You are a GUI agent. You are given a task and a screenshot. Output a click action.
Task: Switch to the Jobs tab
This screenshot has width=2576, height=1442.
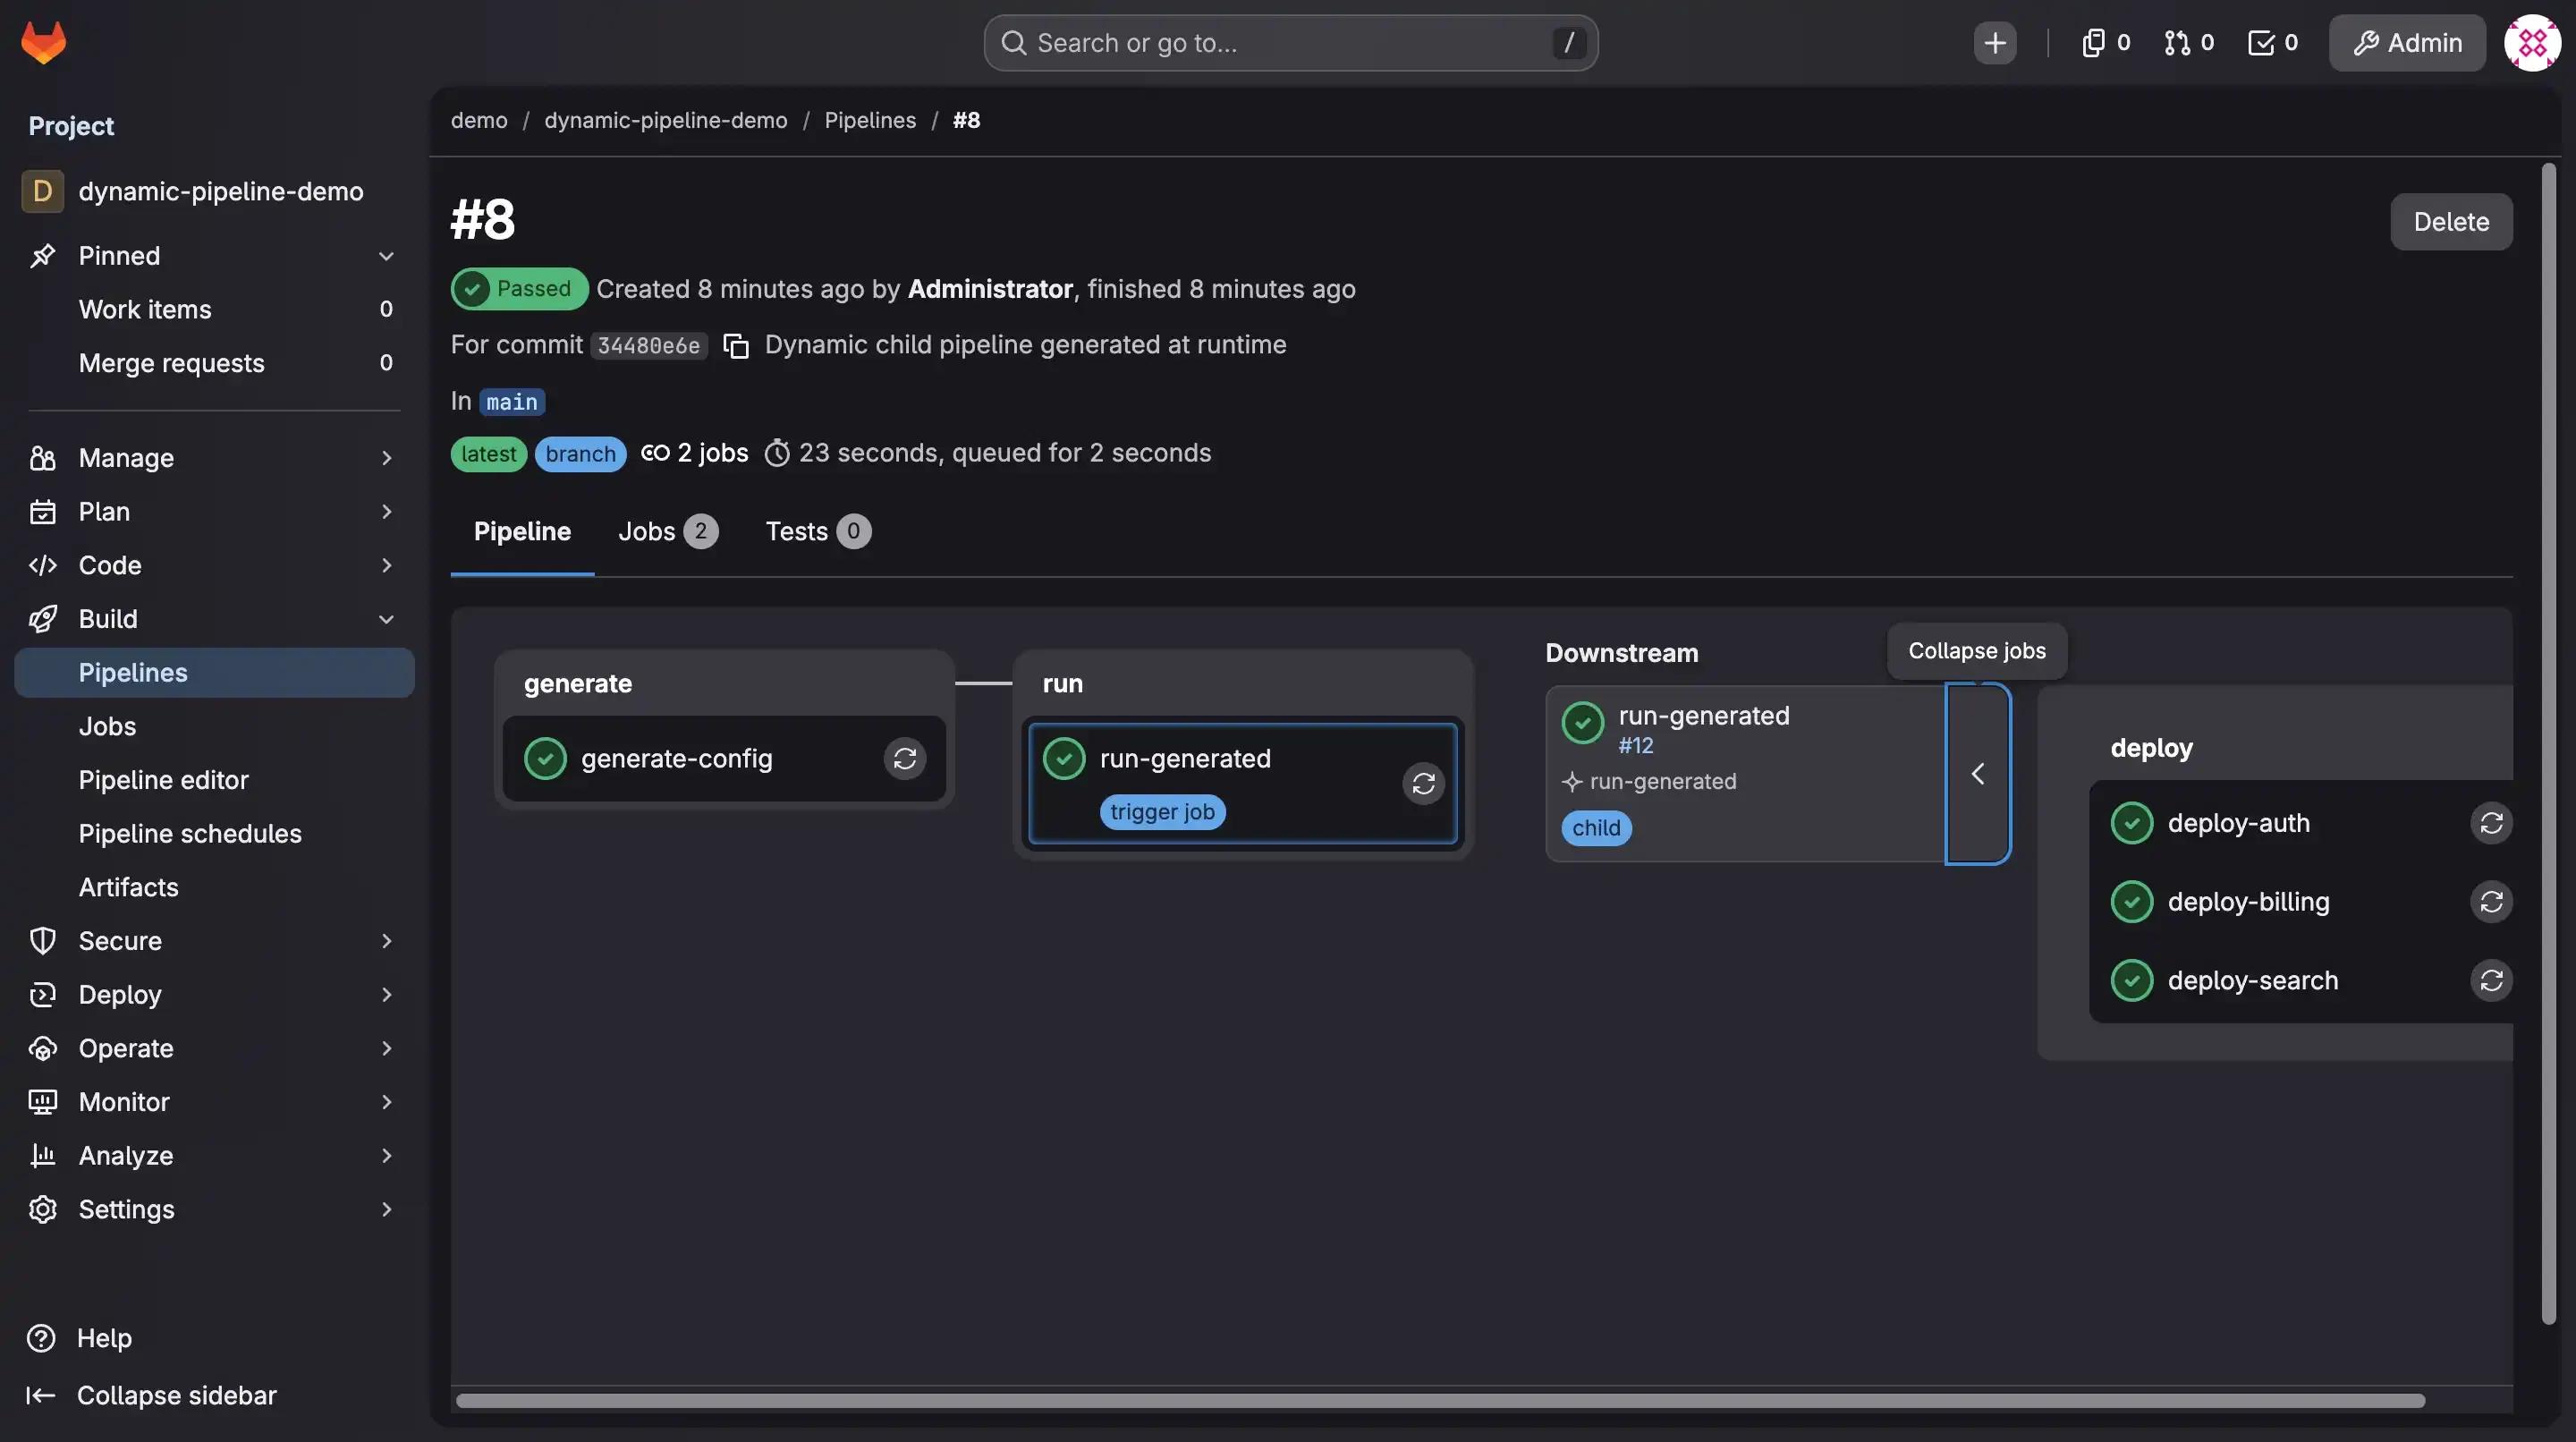667,532
